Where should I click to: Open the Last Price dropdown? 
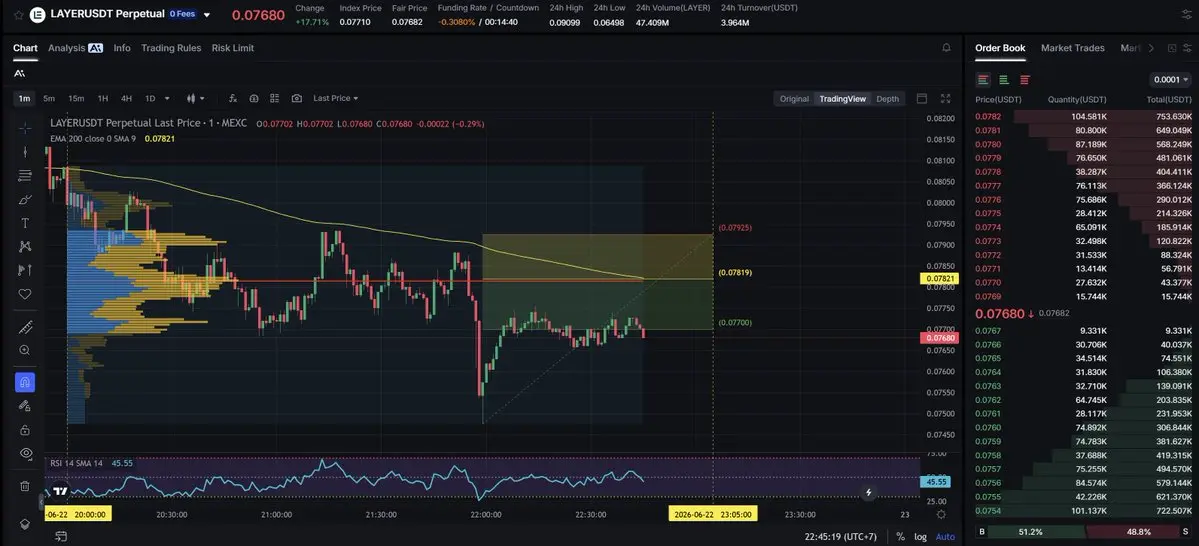point(336,99)
